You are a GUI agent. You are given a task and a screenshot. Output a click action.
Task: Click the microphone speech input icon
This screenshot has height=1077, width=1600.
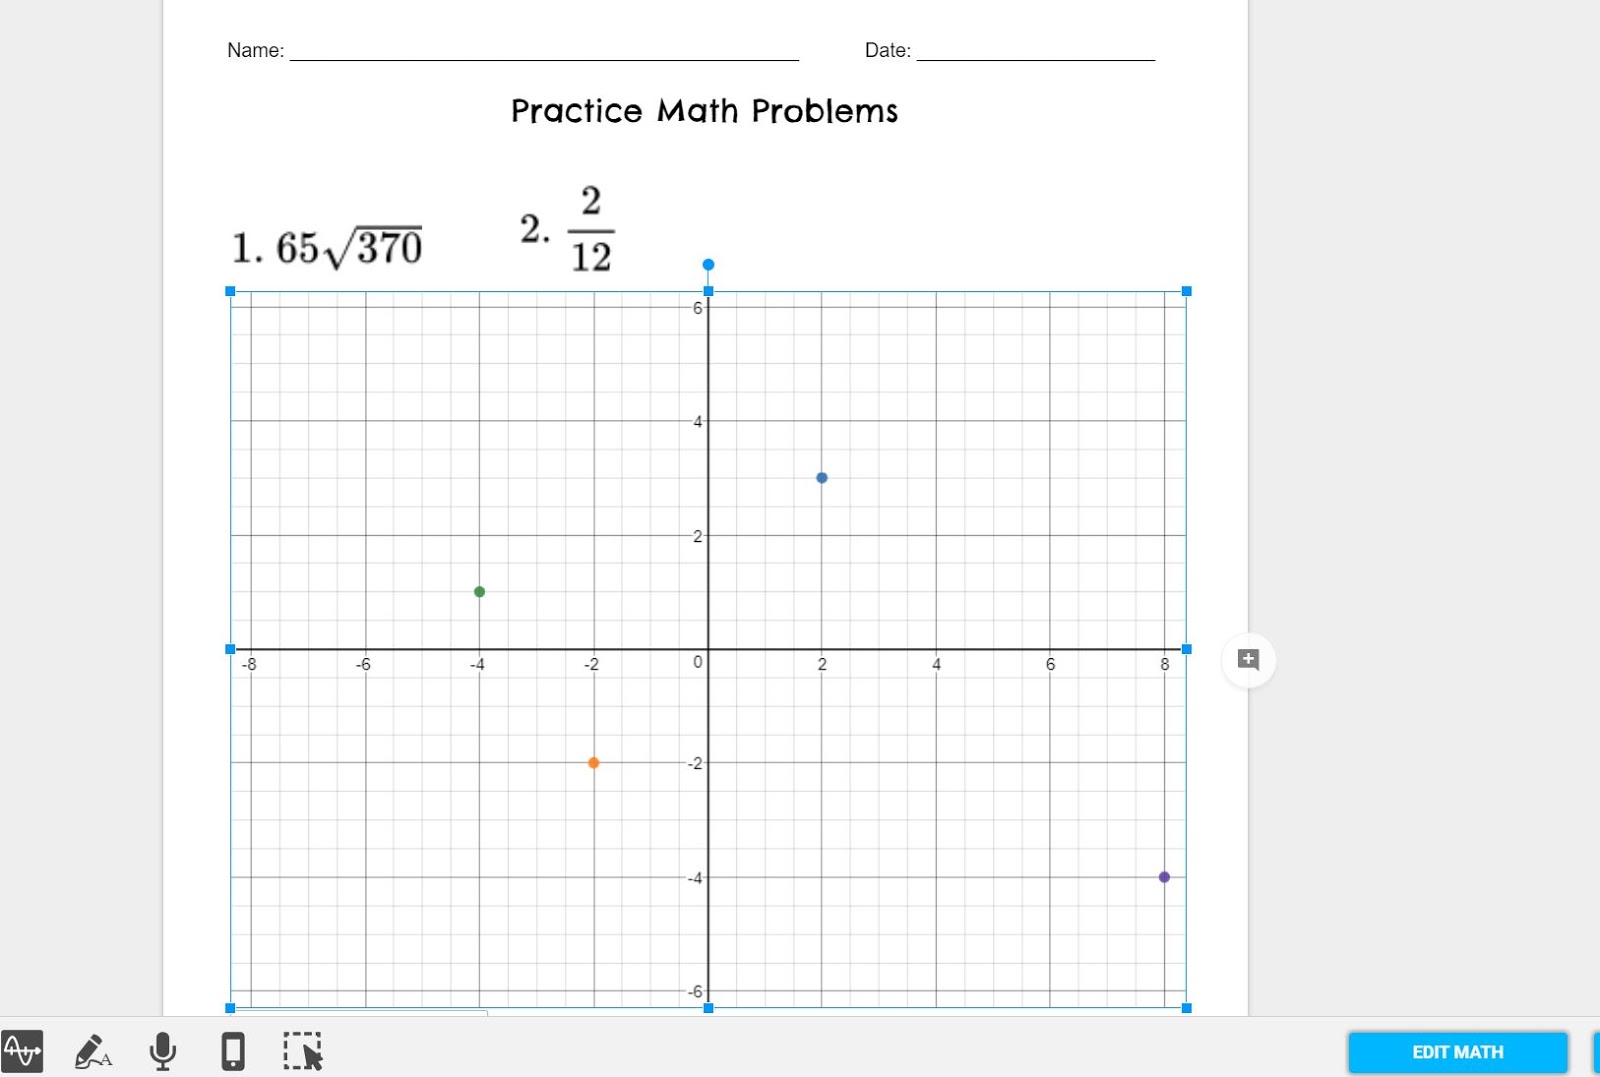point(162,1051)
